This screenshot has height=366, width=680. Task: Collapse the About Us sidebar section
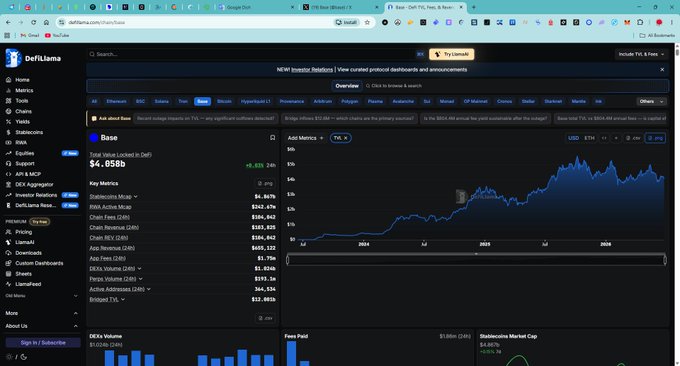42,326
